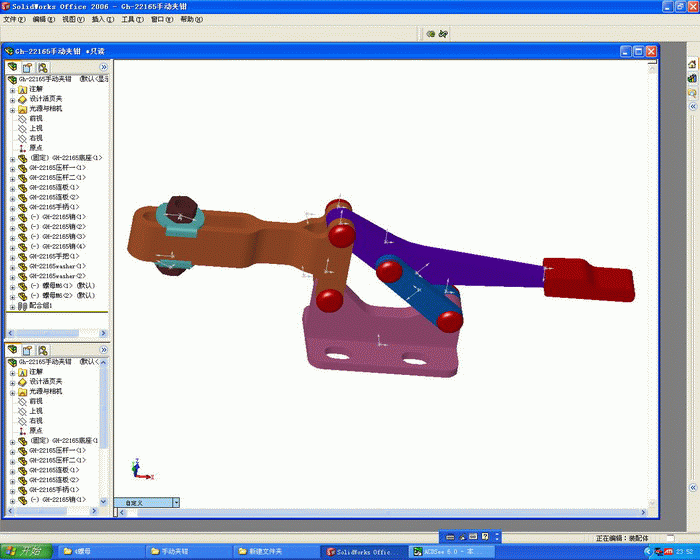
Task: Click upper tree horizontal scrollbar right arrow
Action: pos(103,333)
